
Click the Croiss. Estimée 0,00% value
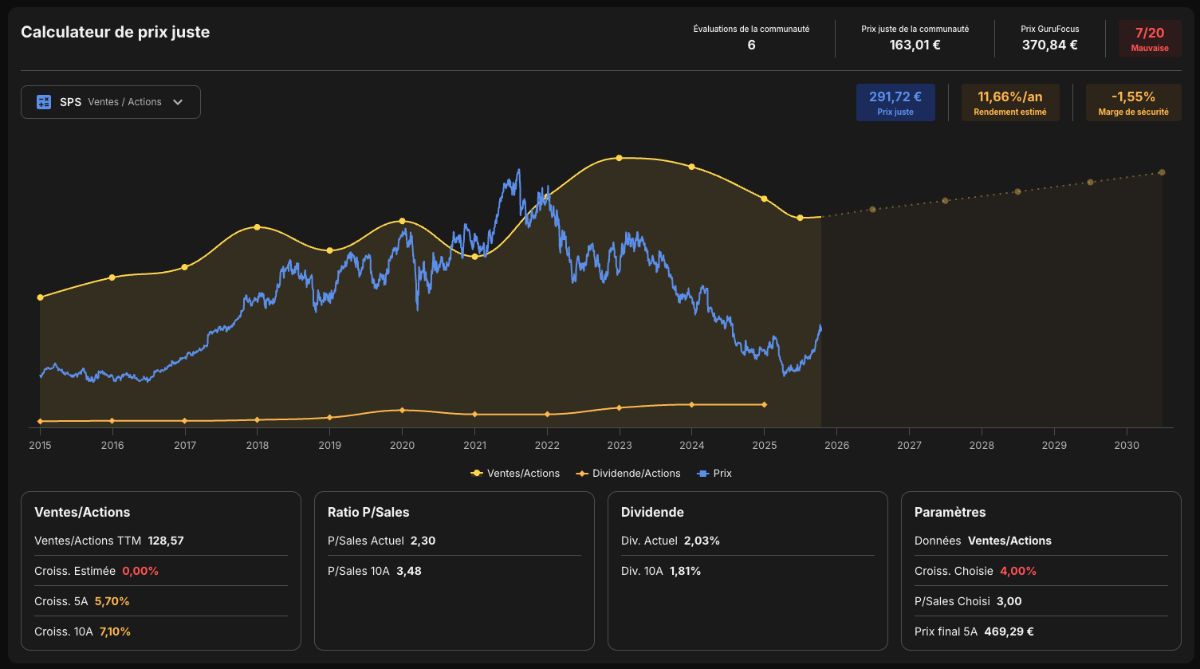140,571
